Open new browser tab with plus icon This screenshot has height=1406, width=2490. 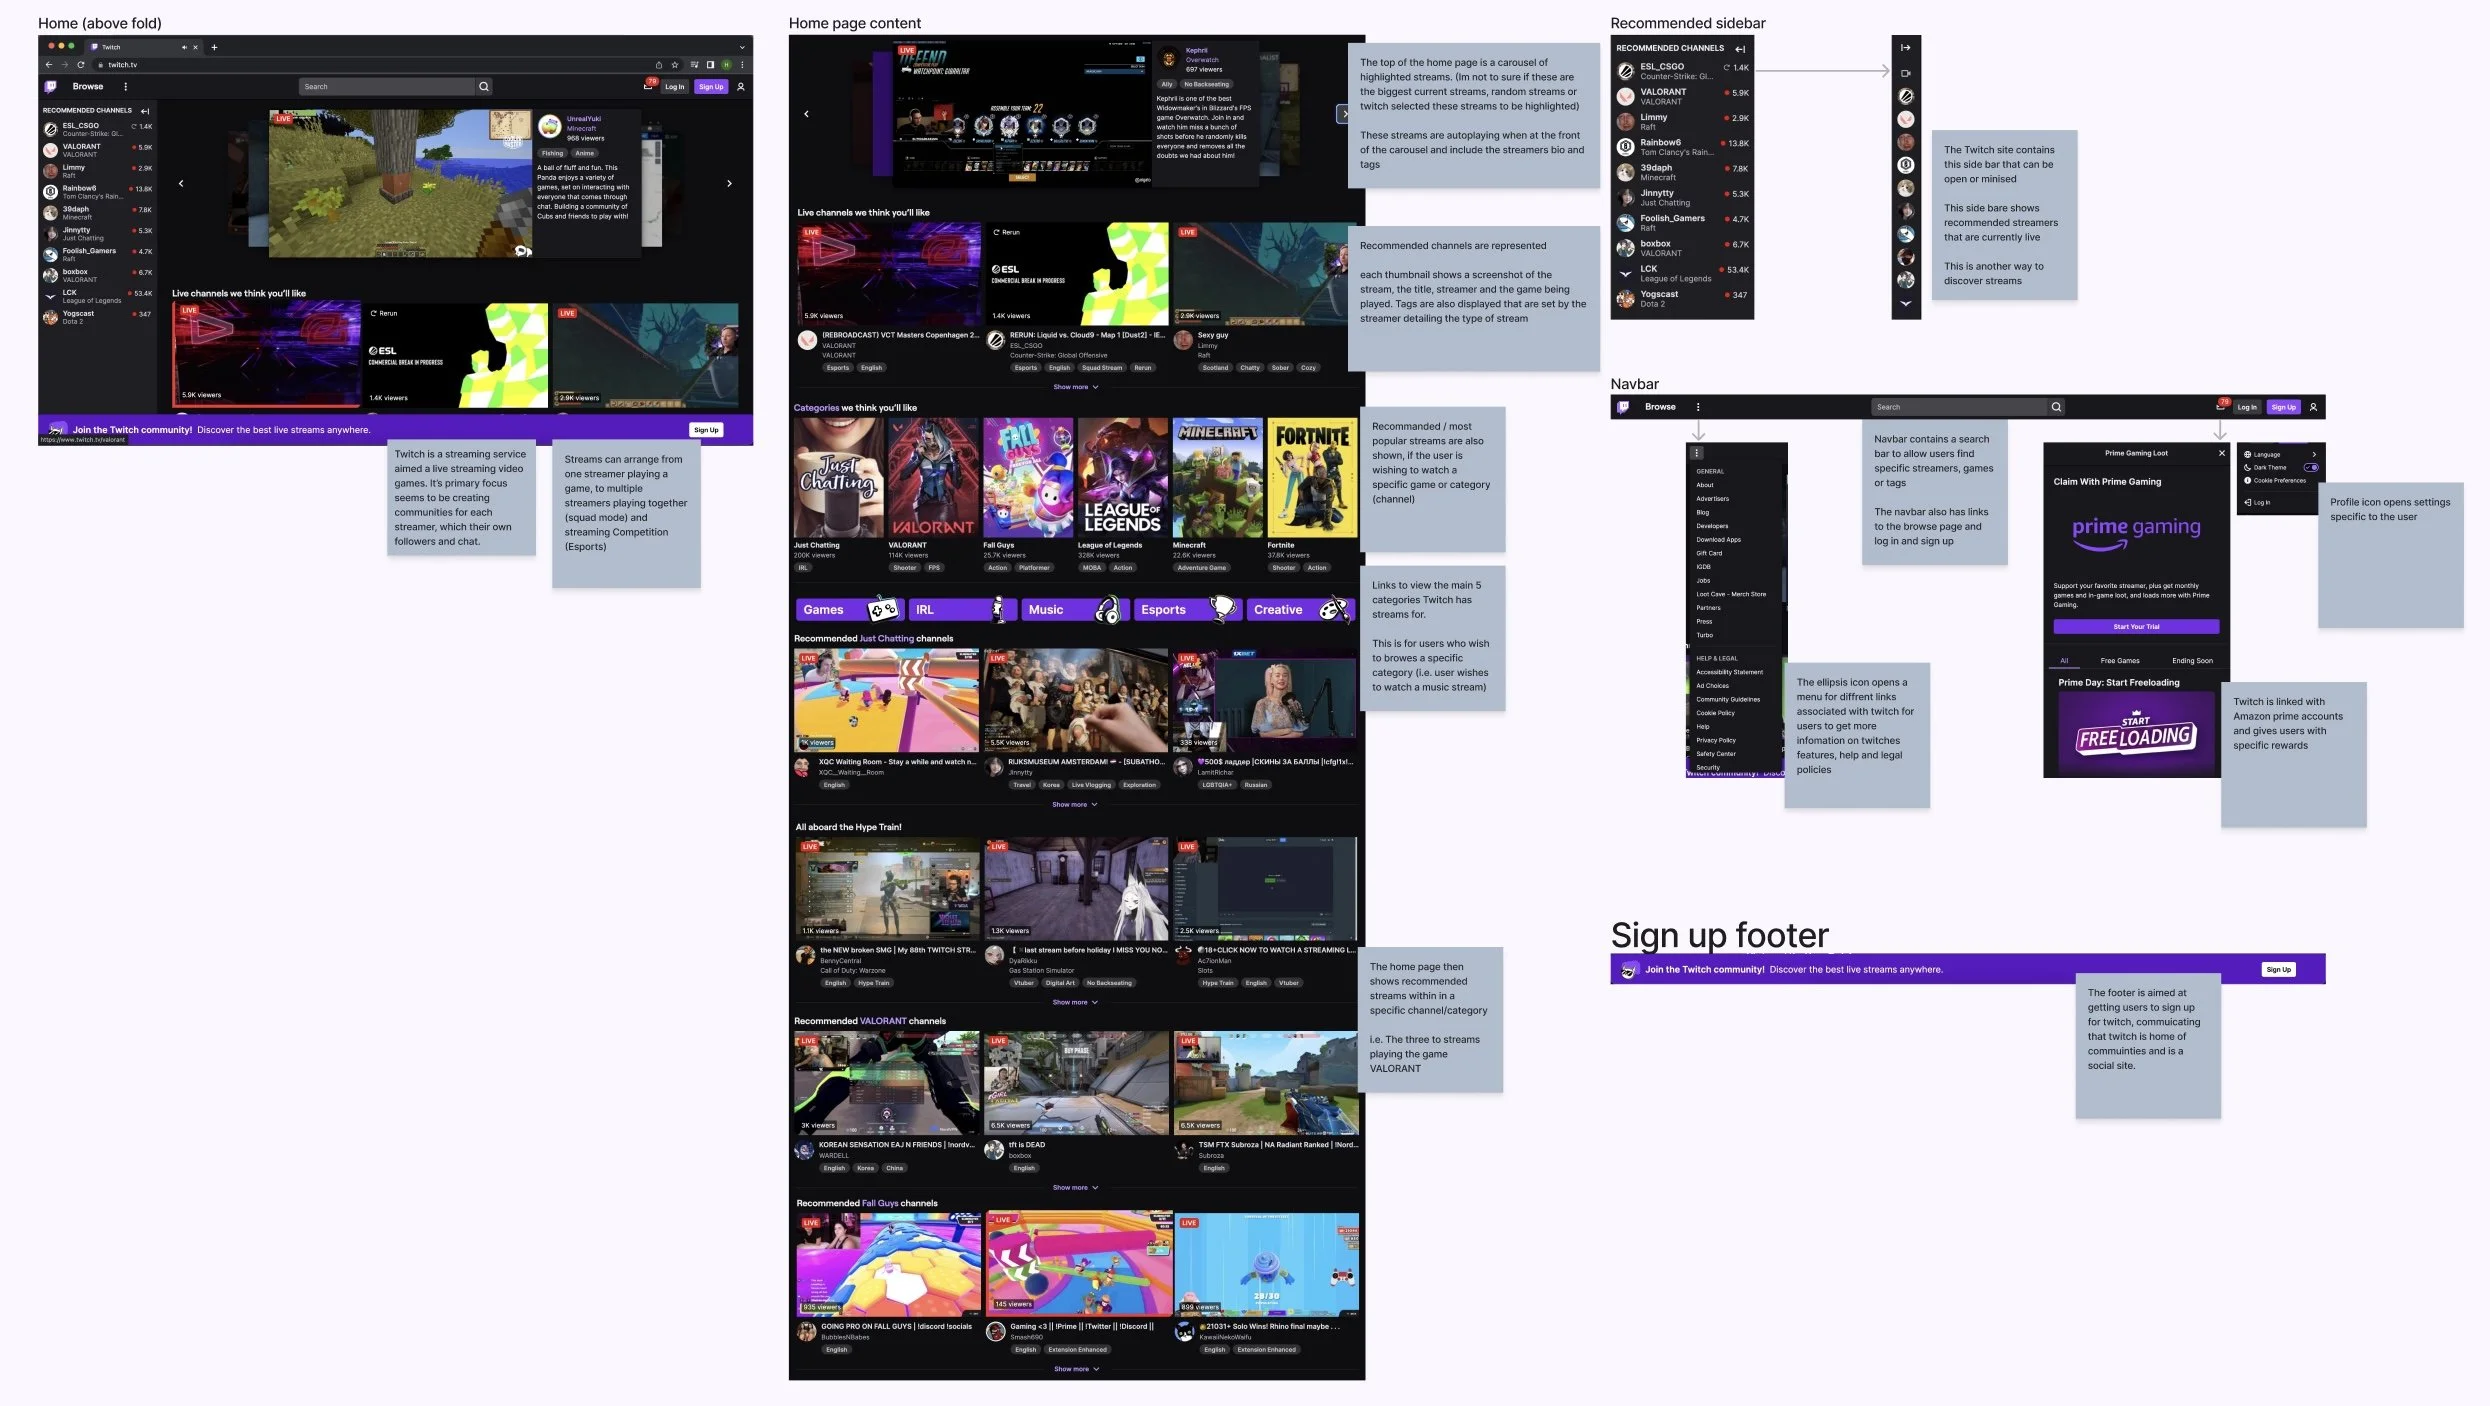click(214, 47)
